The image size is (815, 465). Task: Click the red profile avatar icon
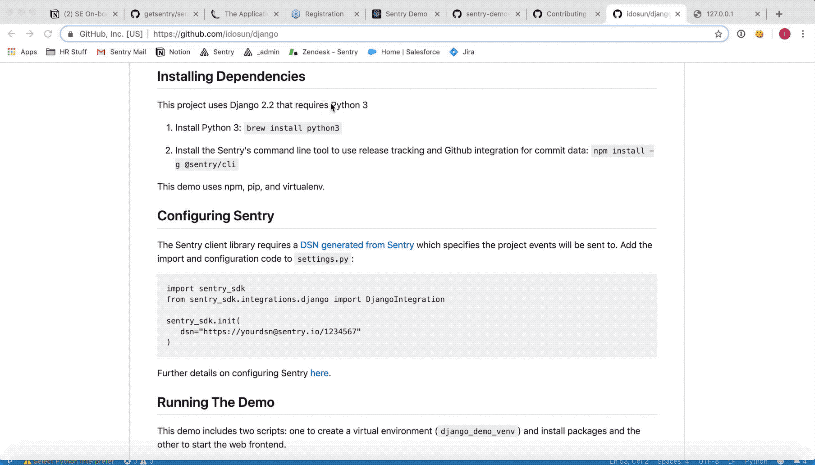click(784, 34)
